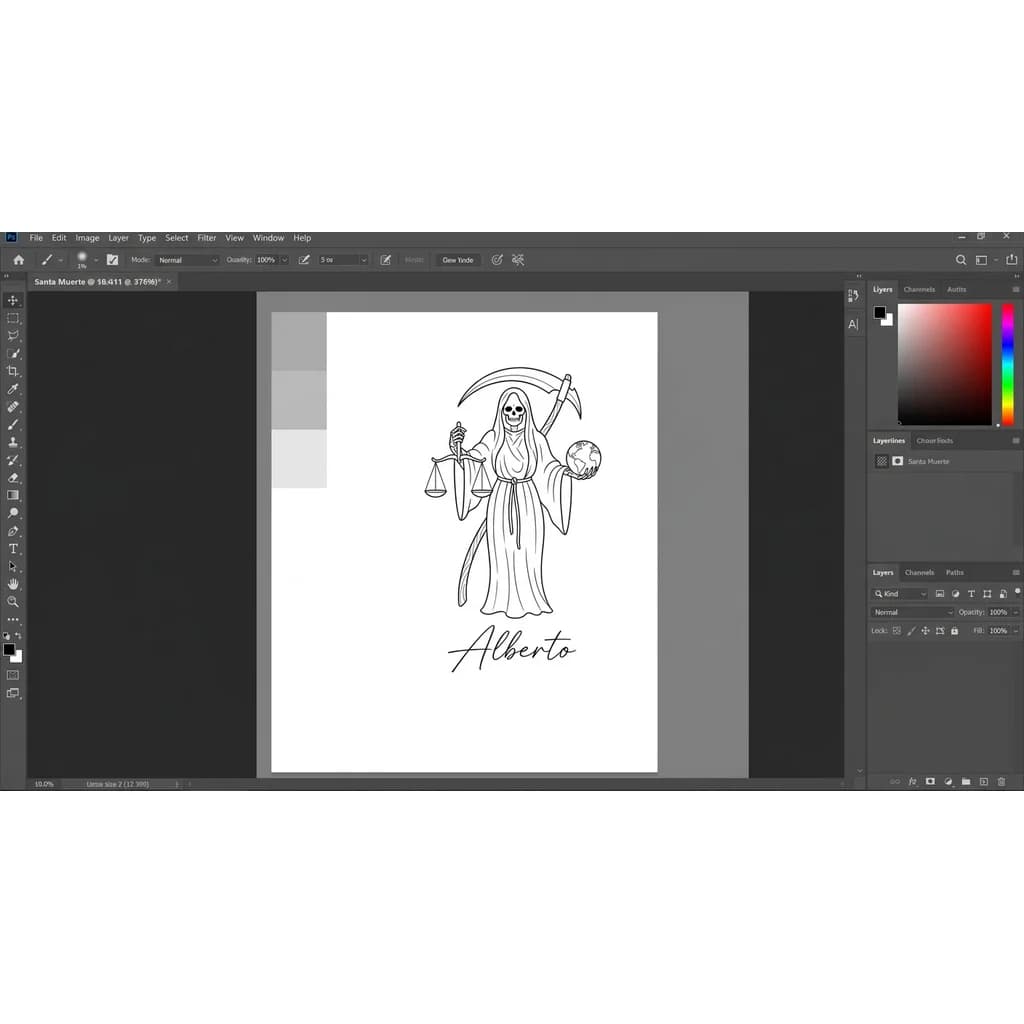
Task: Click the Gew Ynde button in options bar
Action: pos(458,260)
